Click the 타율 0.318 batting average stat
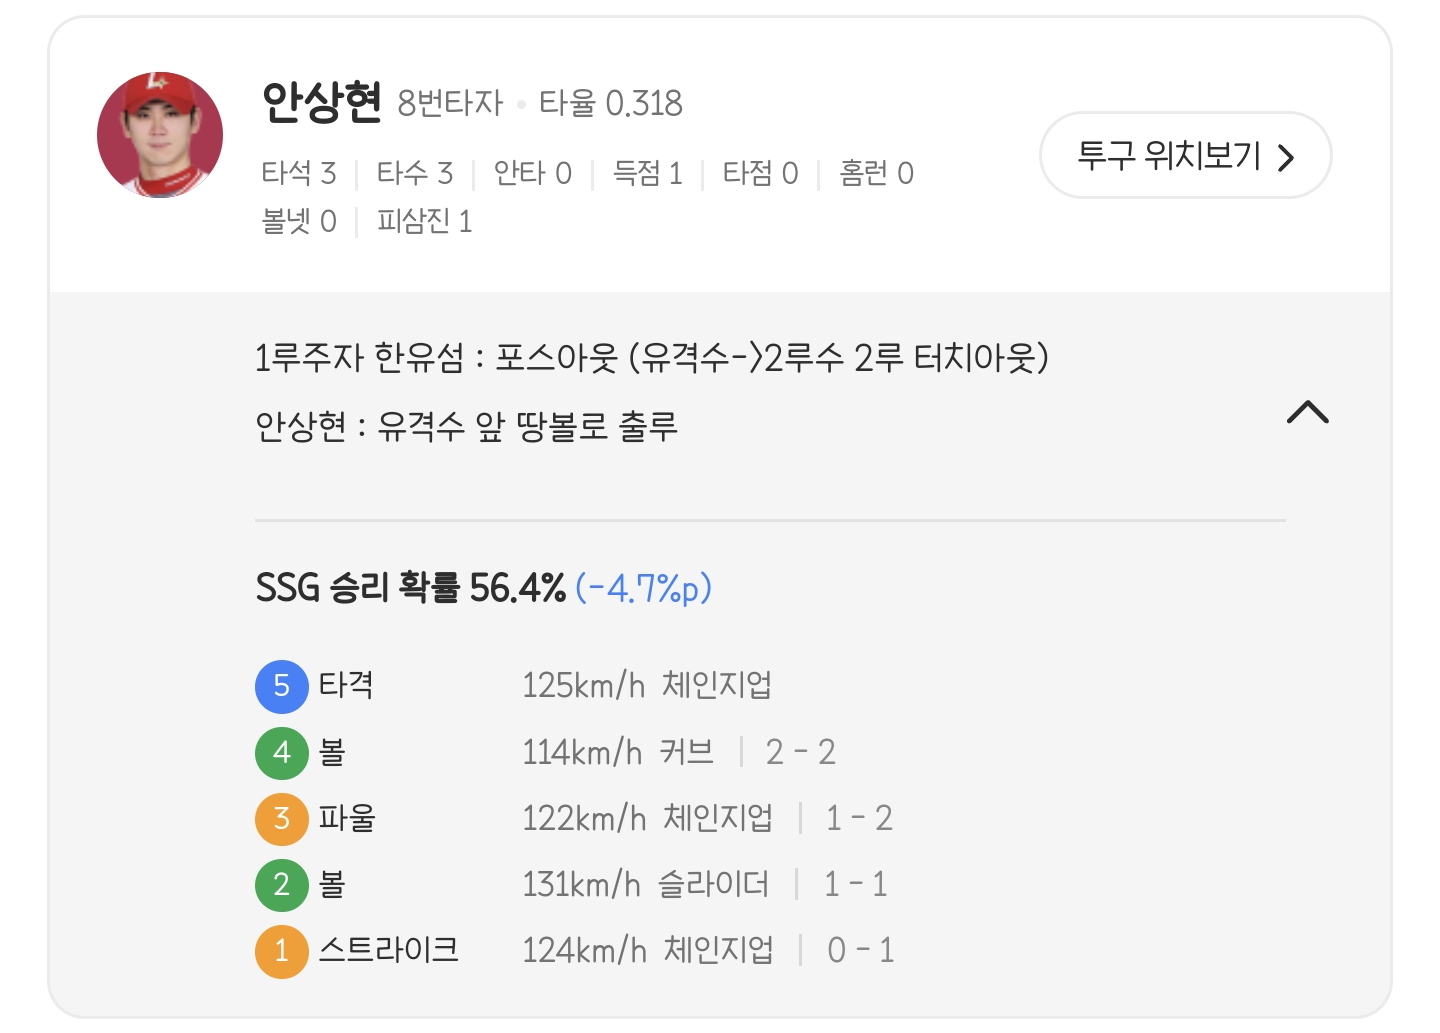This screenshot has width=1440, height=1033. coord(610,103)
